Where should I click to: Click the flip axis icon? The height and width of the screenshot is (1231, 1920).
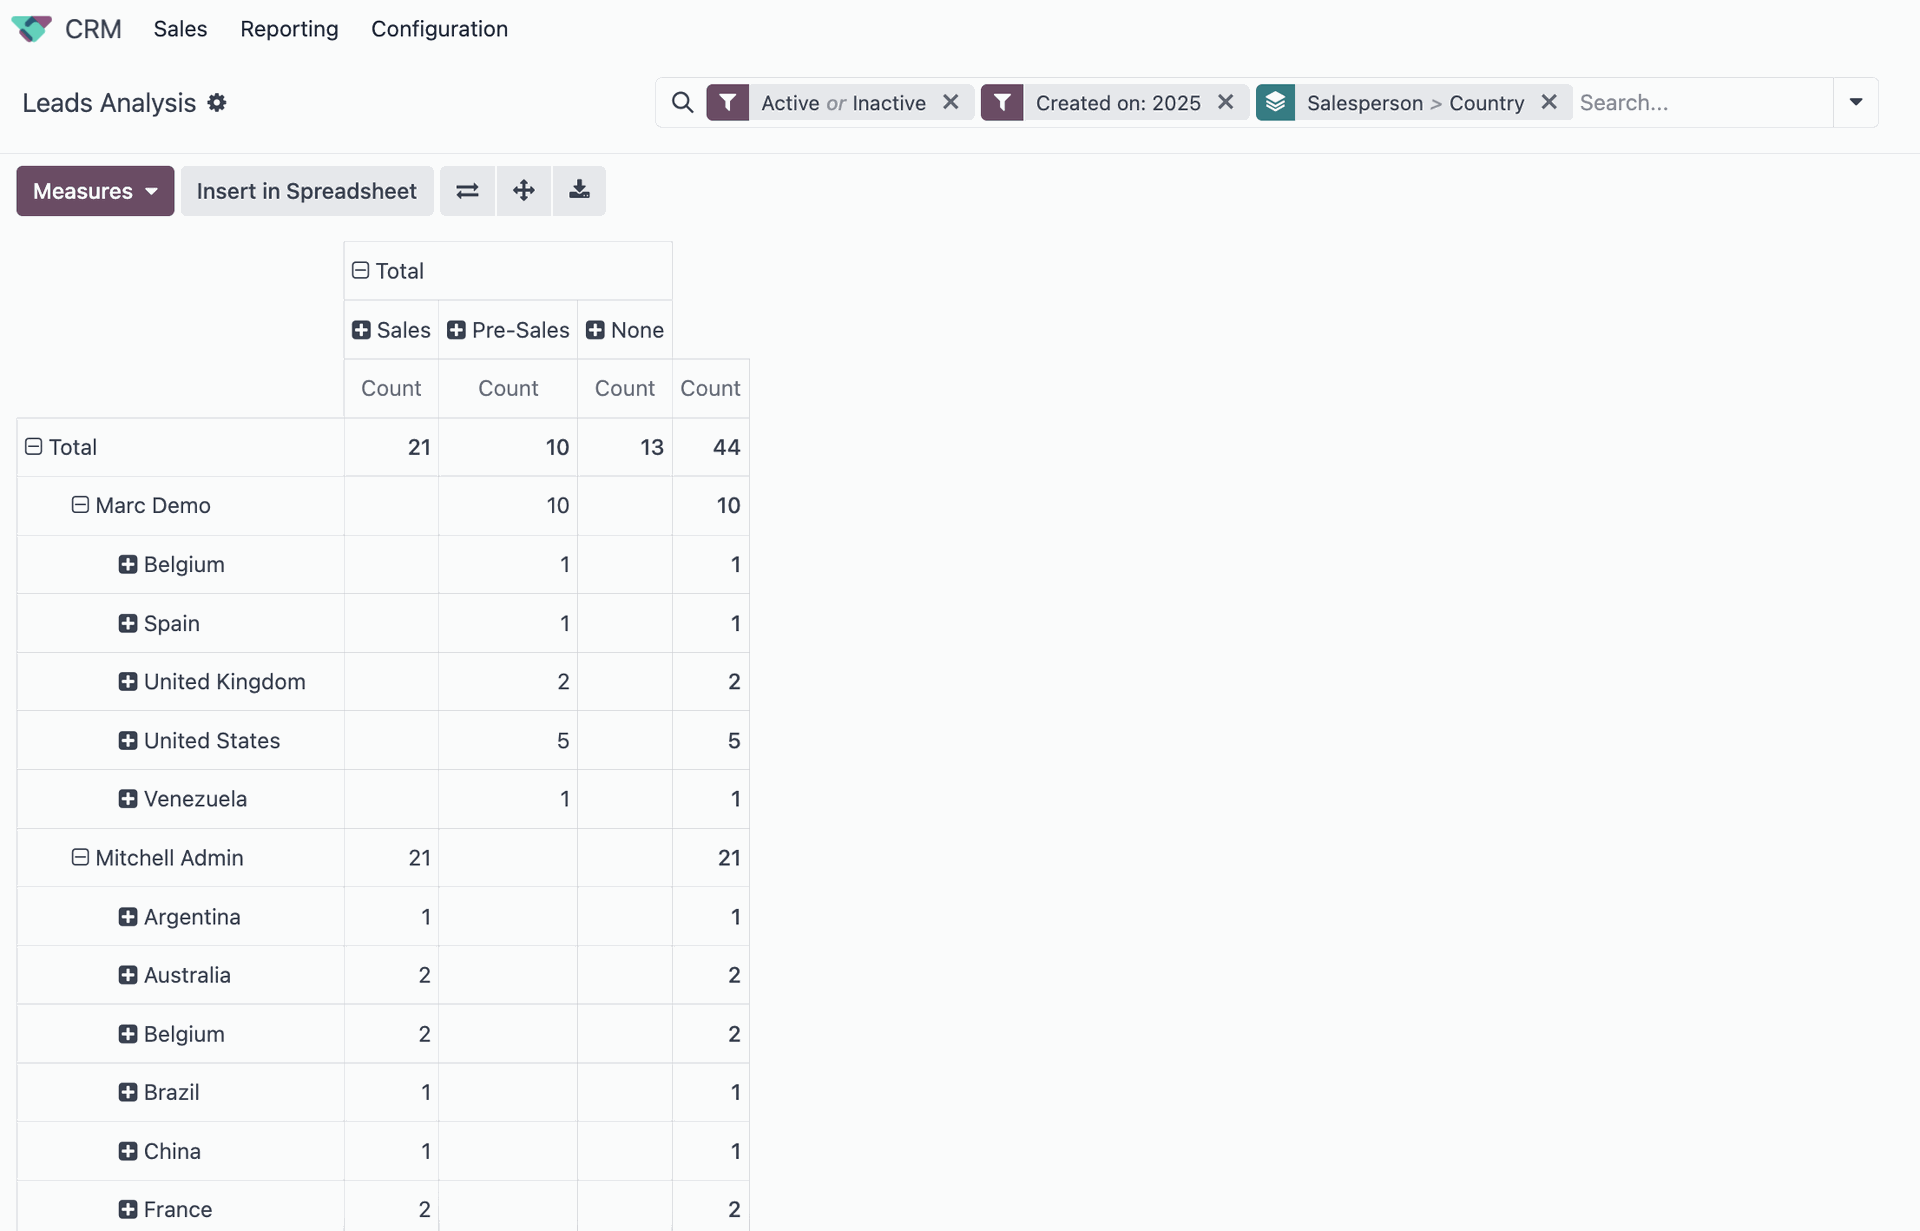(467, 191)
